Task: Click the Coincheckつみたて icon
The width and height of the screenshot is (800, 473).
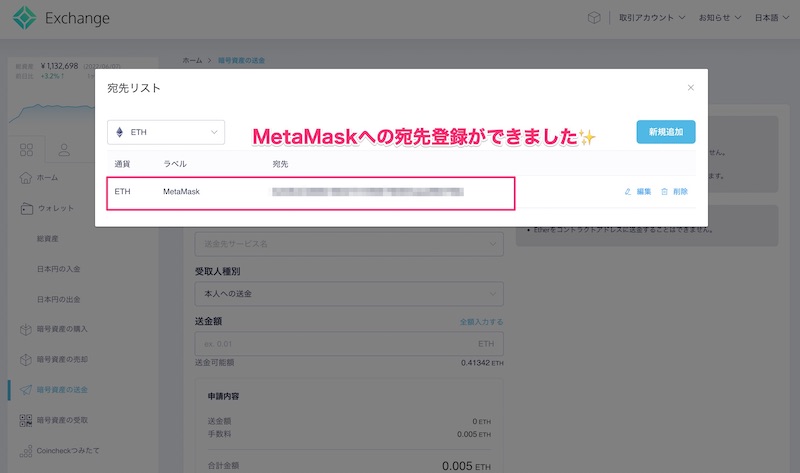Action: [x=26, y=452]
